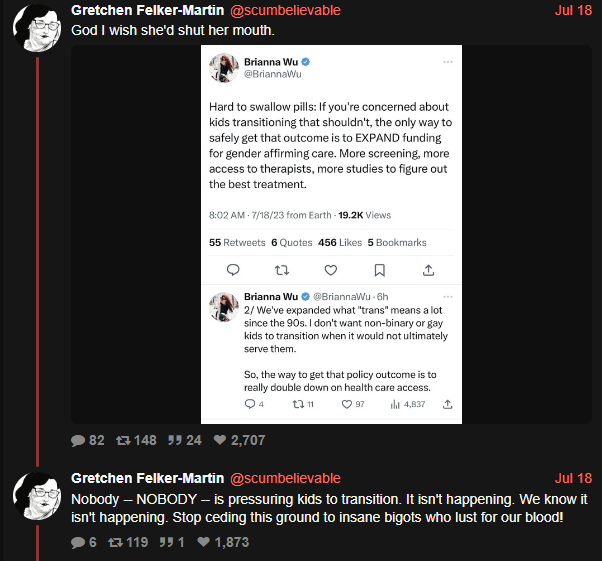Click quote icon showing 24
Image resolution: width=602 pixels, height=561 pixels.
(x=175, y=440)
